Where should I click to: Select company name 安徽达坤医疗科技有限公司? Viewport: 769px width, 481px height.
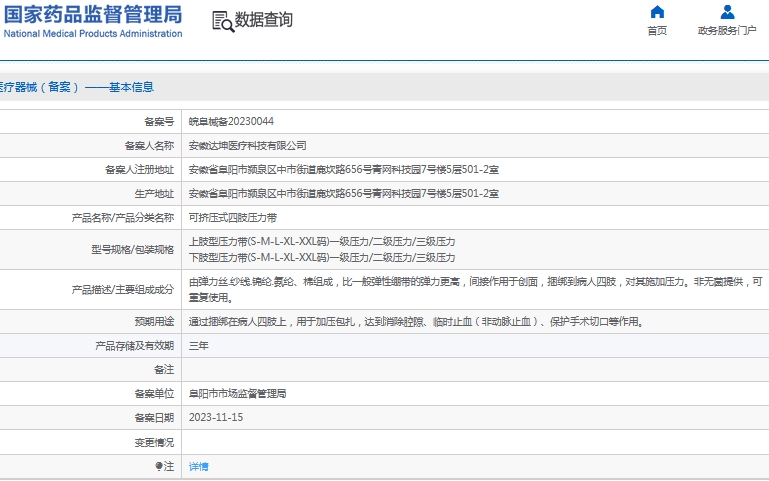click(248, 146)
